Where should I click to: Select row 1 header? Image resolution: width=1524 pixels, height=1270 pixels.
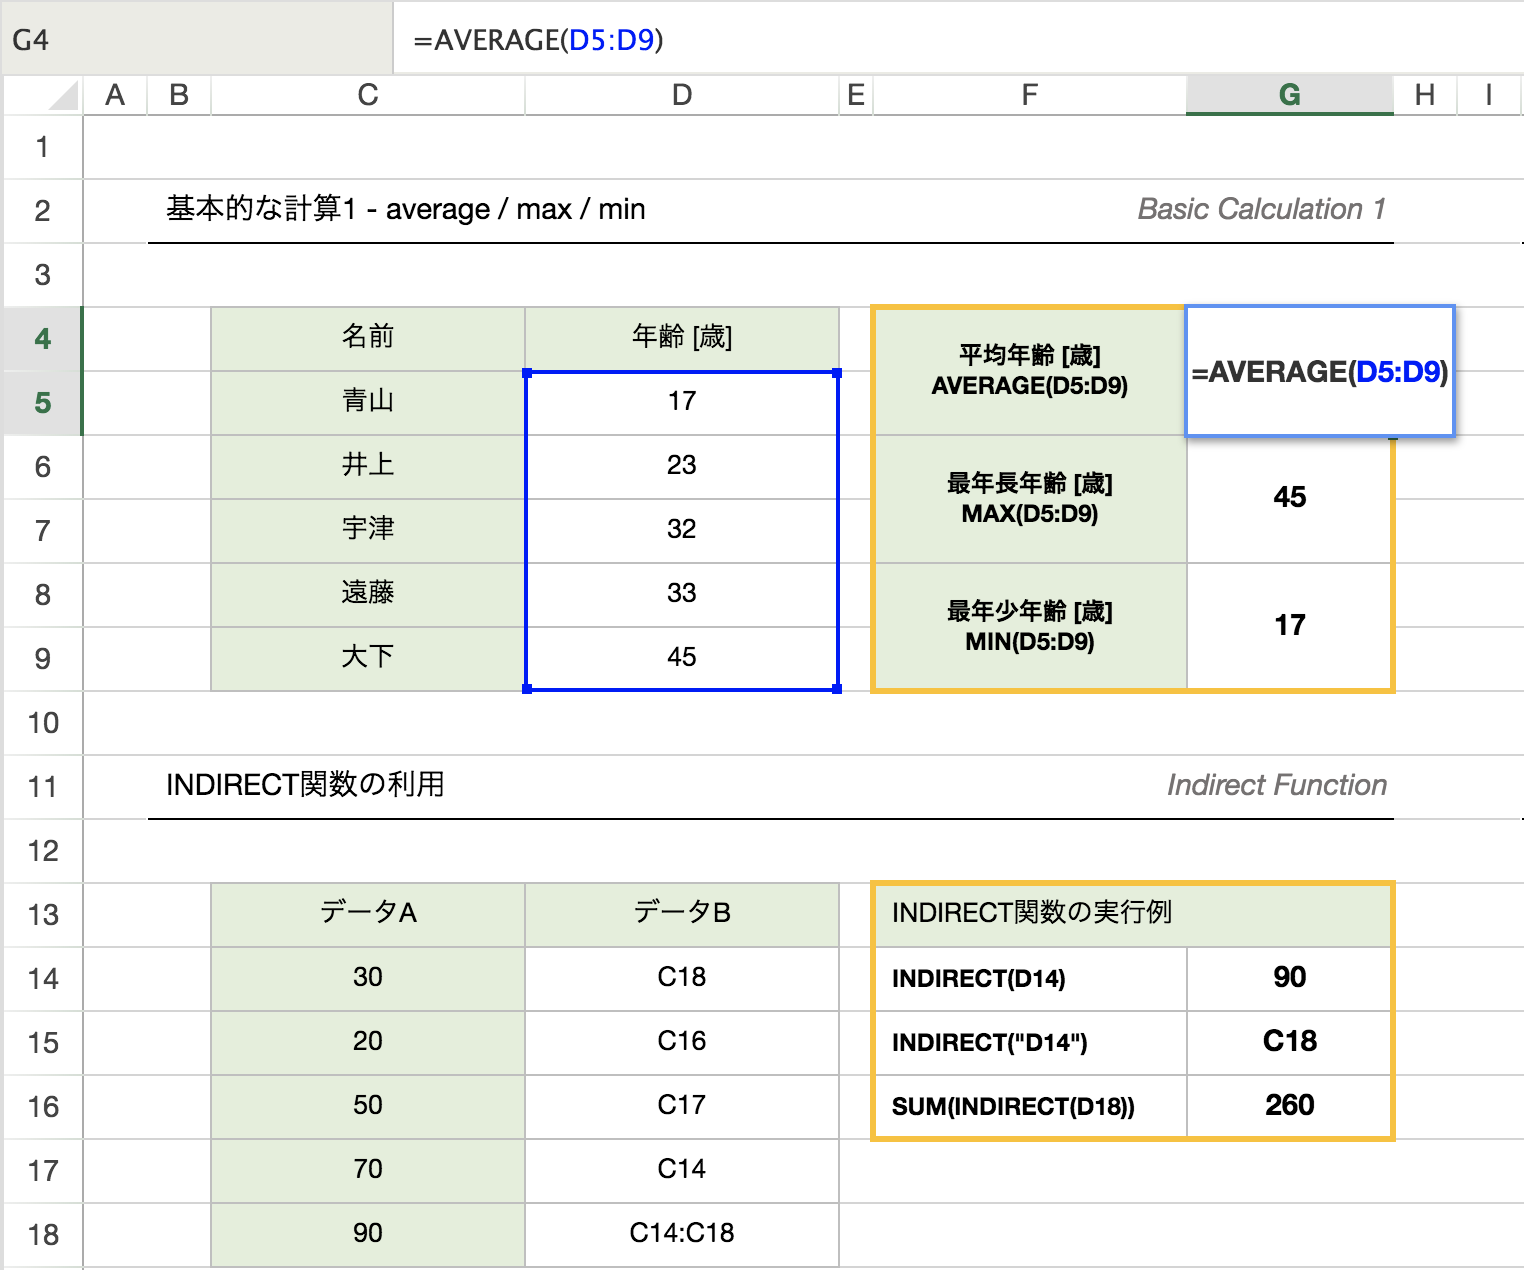[x=42, y=147]
